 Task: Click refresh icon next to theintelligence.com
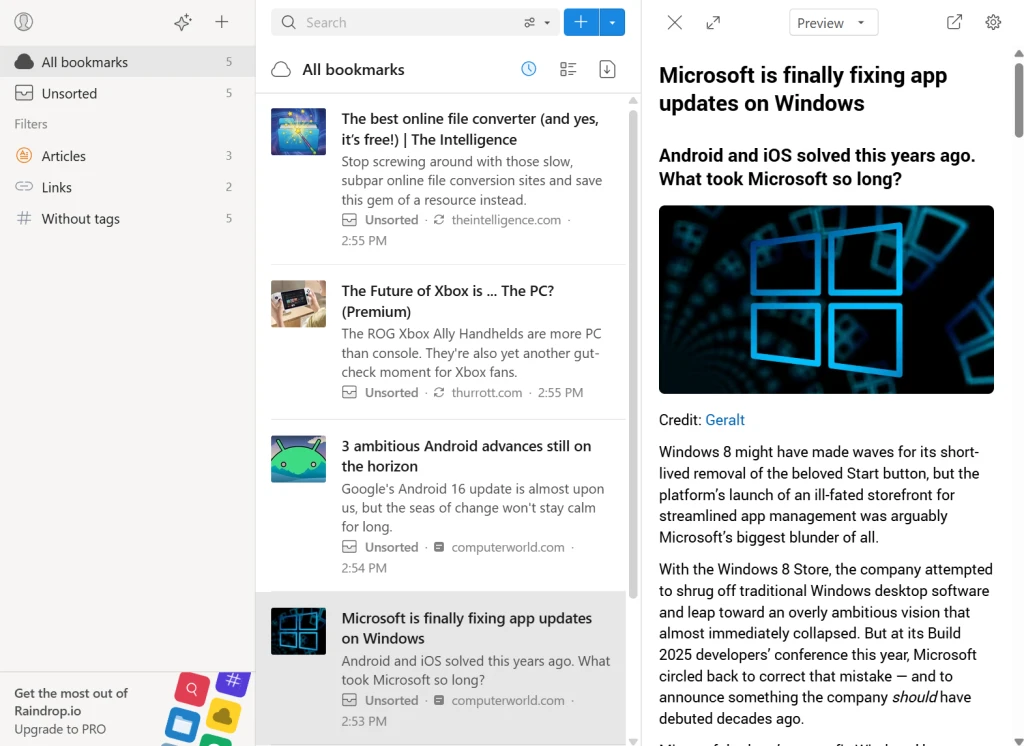tap(439, 219)
